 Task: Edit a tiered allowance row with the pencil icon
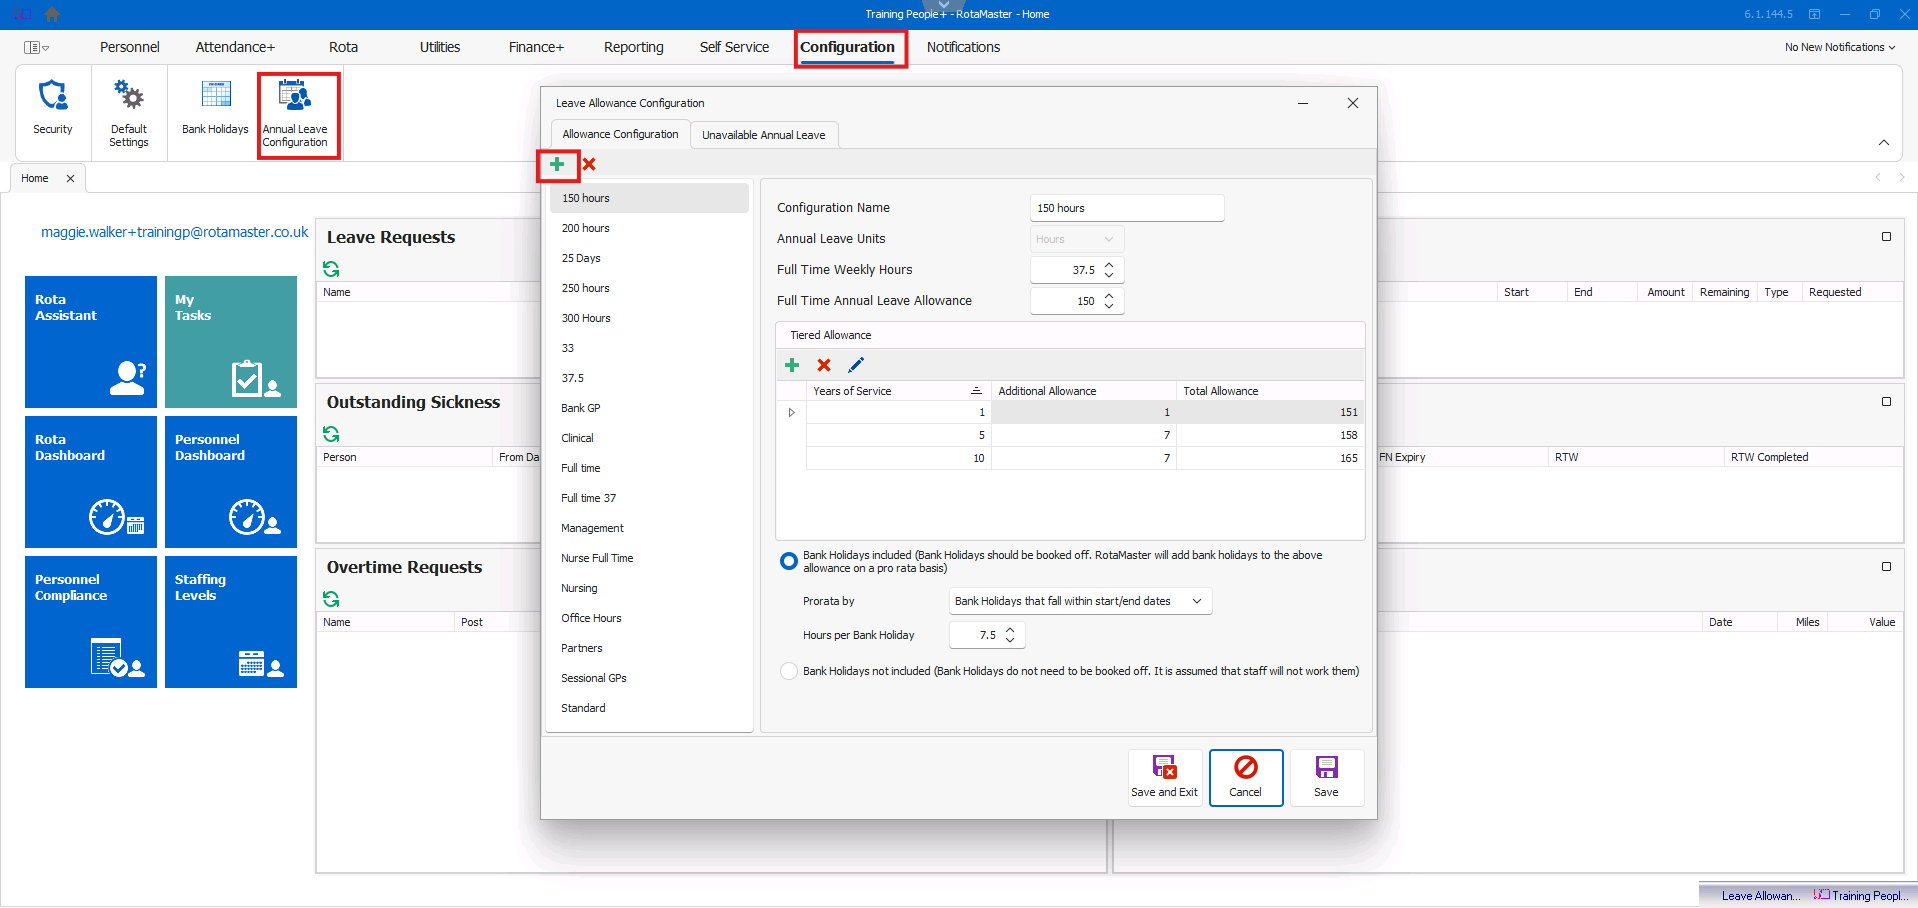(856, 365)
